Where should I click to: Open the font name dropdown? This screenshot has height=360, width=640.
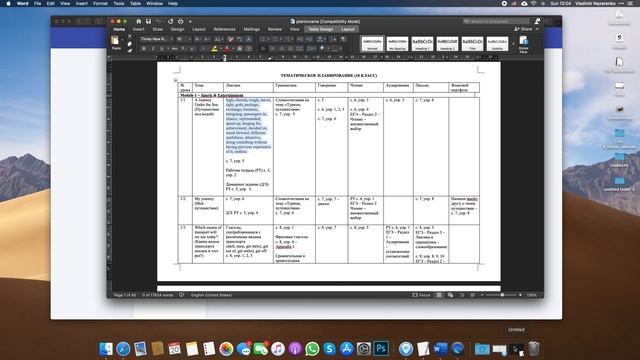tap(172, 39)
